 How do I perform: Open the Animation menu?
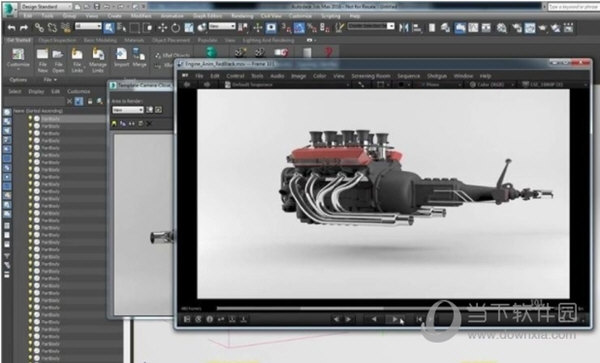coord(172,16)
